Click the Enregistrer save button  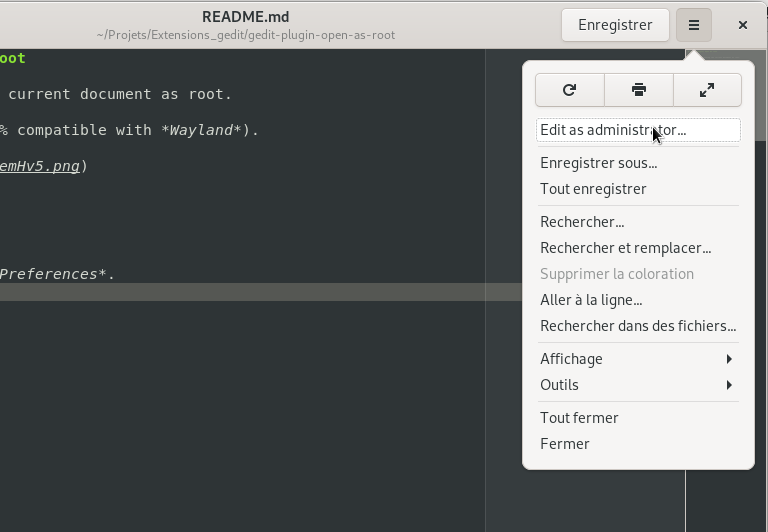(615, 25)
